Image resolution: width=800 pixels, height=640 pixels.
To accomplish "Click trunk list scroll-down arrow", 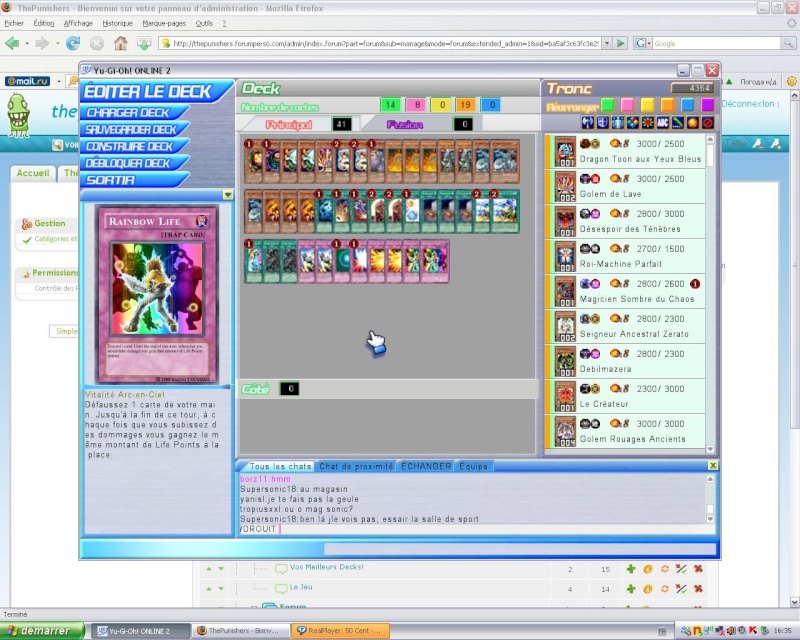I will click(710, 449).
